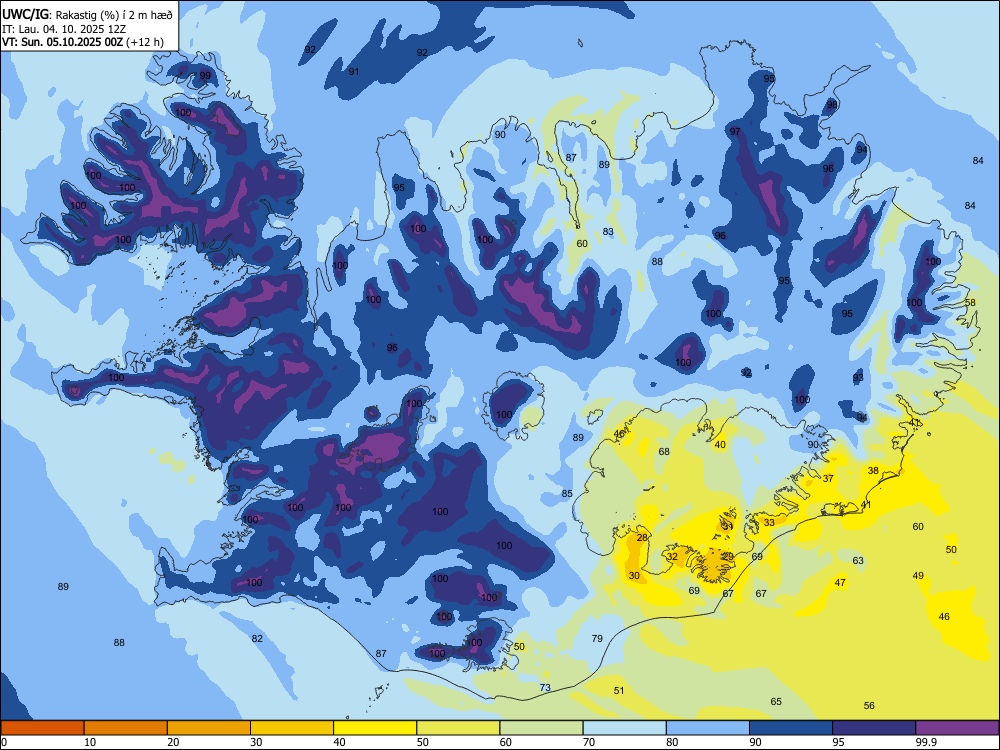Click the 40–50 bright yellow legend swatch

point(375,728)
